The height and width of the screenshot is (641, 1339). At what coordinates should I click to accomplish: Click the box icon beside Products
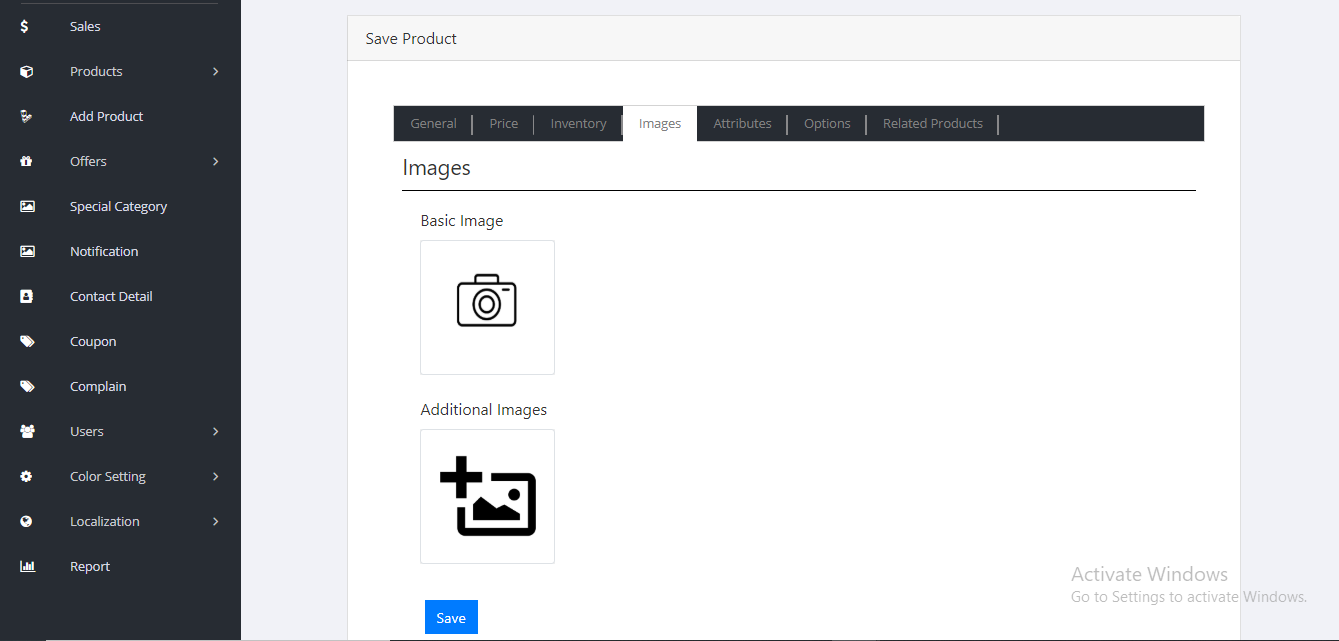[27, 72]
